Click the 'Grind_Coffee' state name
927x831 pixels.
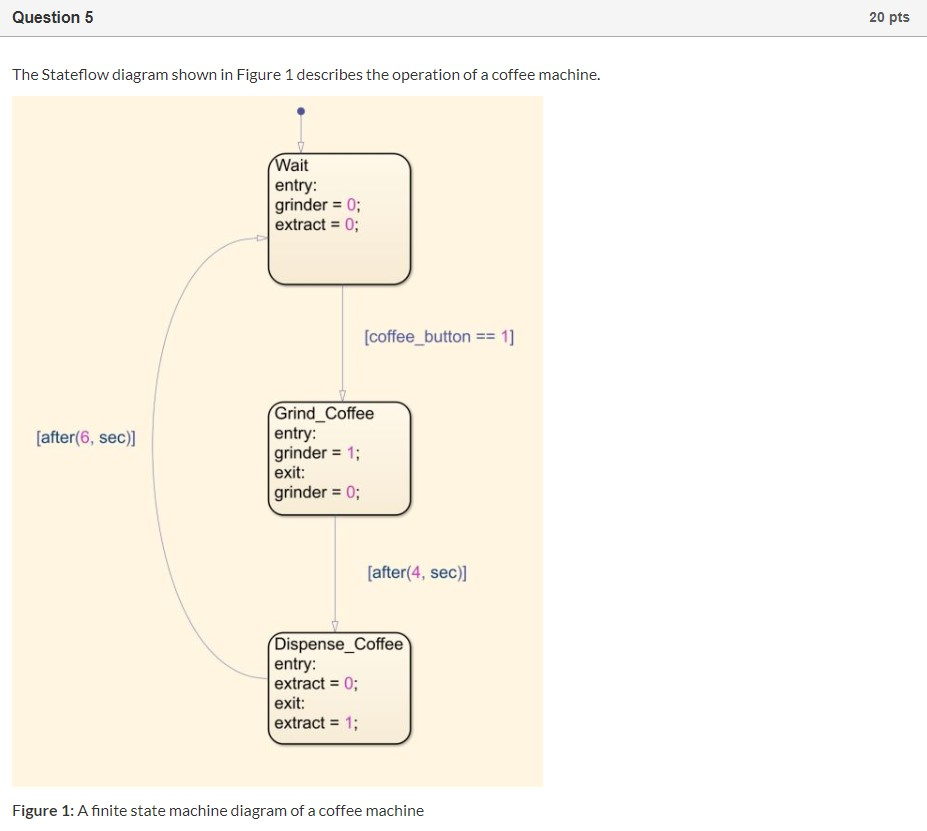[324, 414]
